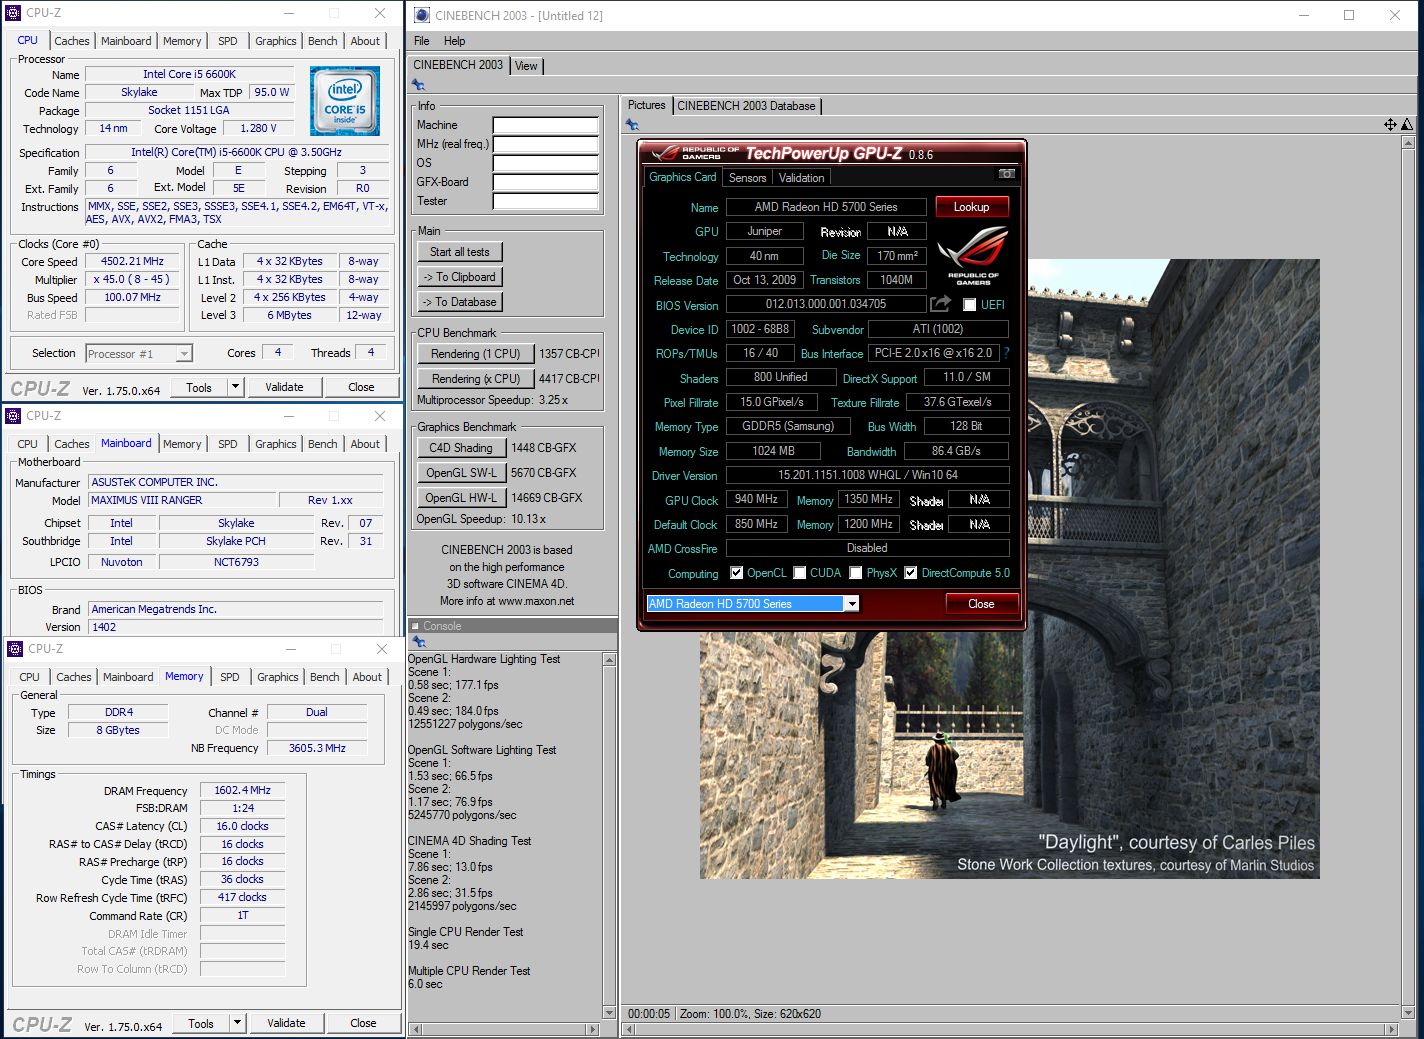Open the Sensors tab in GPU-Z

coord(748,177)
